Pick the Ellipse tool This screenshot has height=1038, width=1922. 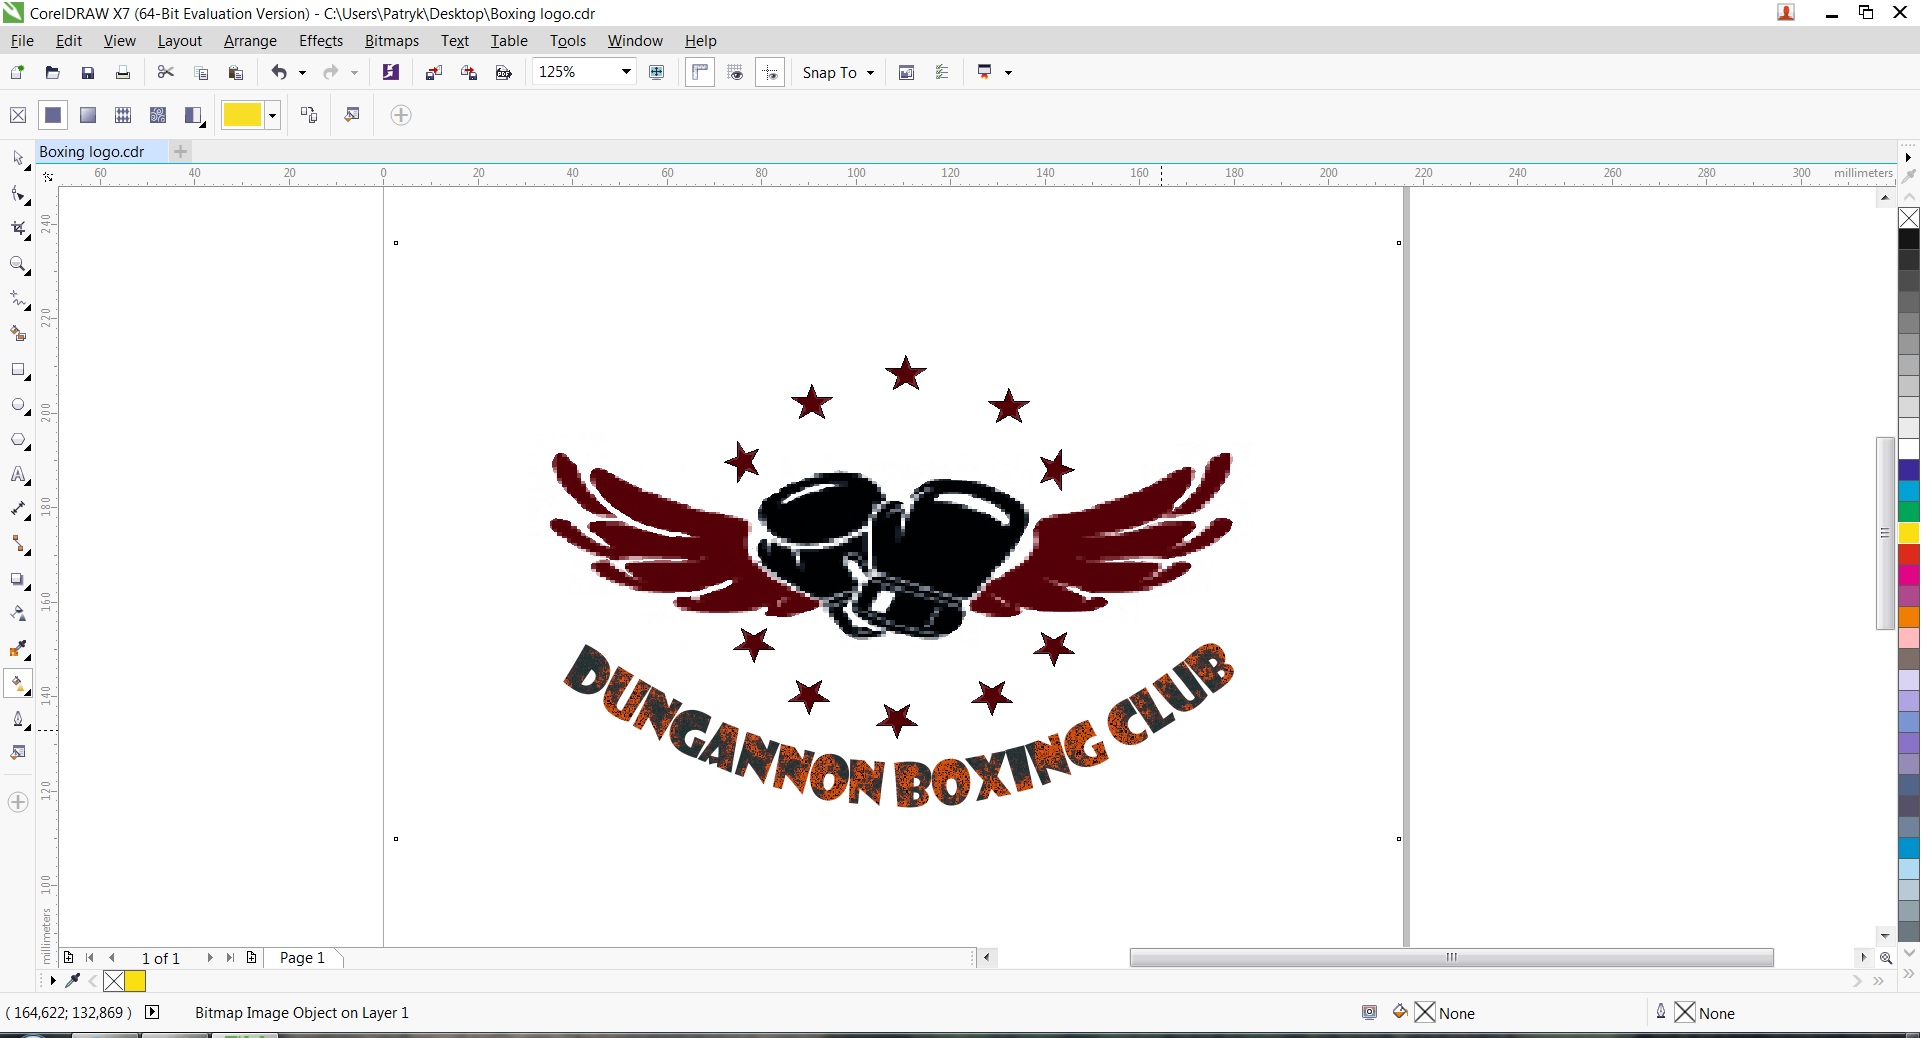tap(18, 405)
